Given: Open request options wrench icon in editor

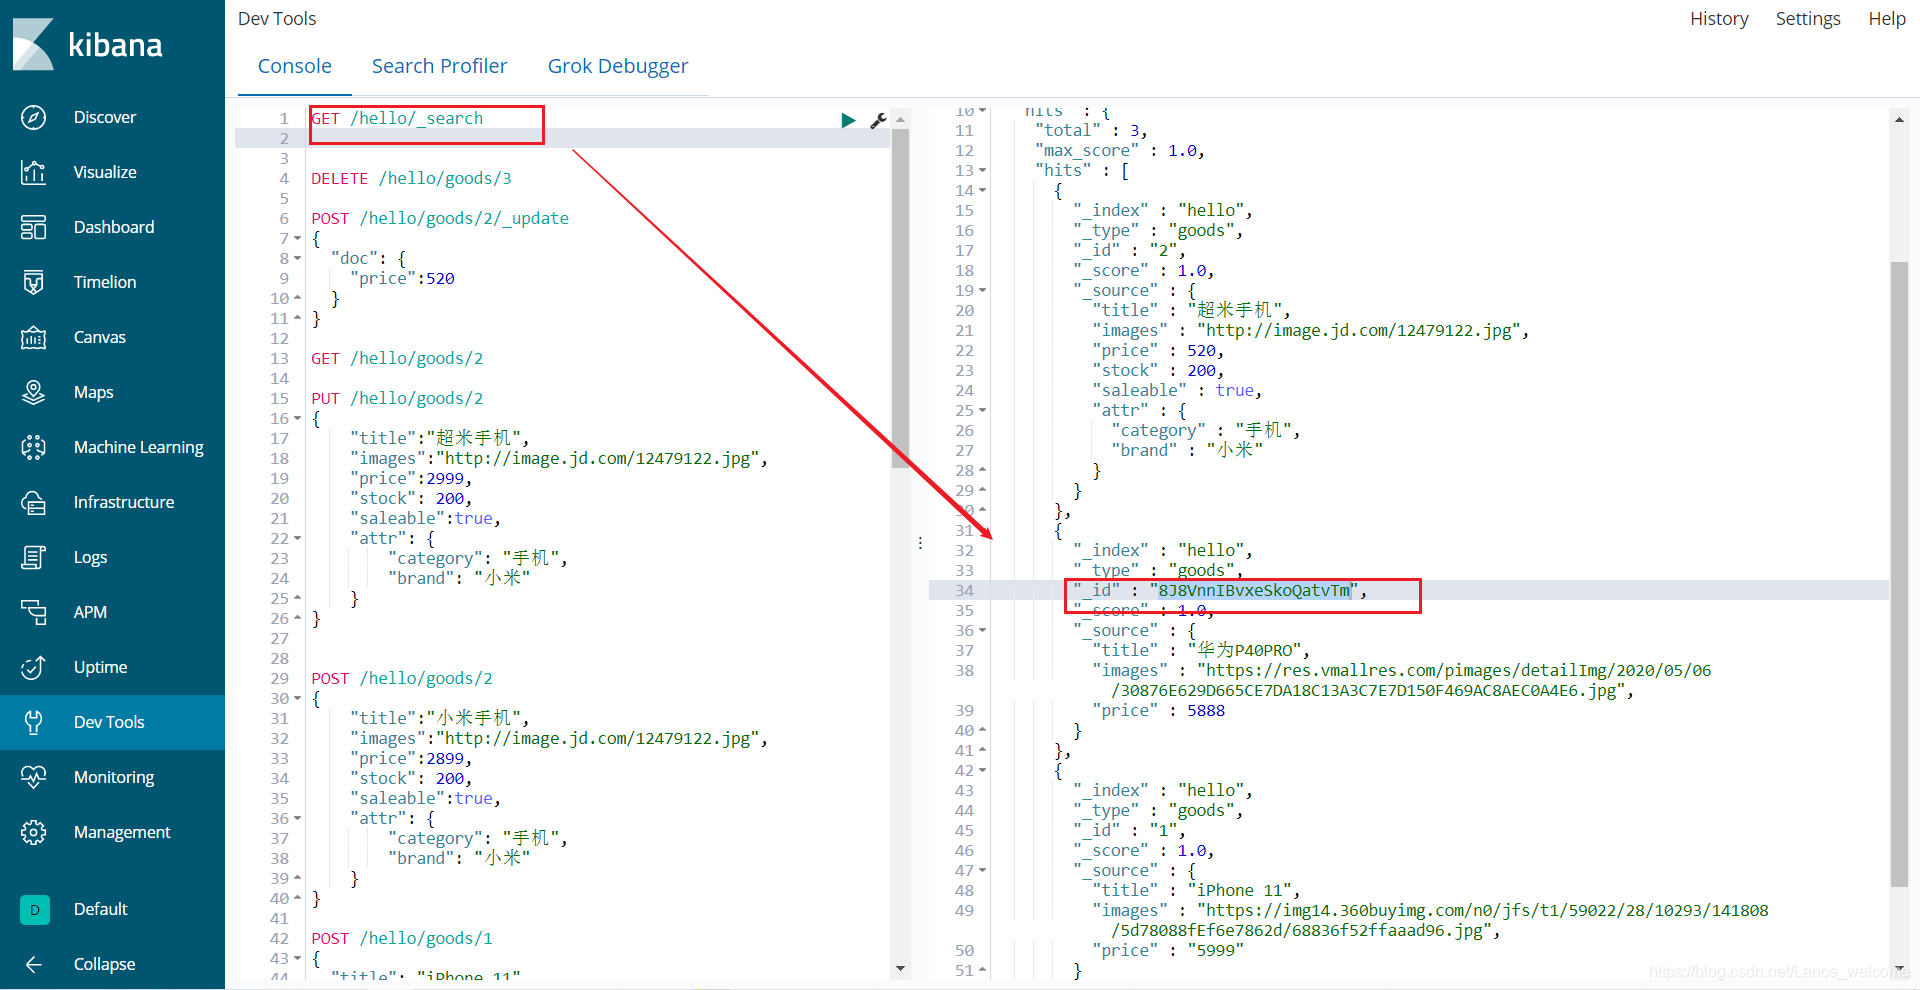Looking at the screenshot, I should click(878, 120).
